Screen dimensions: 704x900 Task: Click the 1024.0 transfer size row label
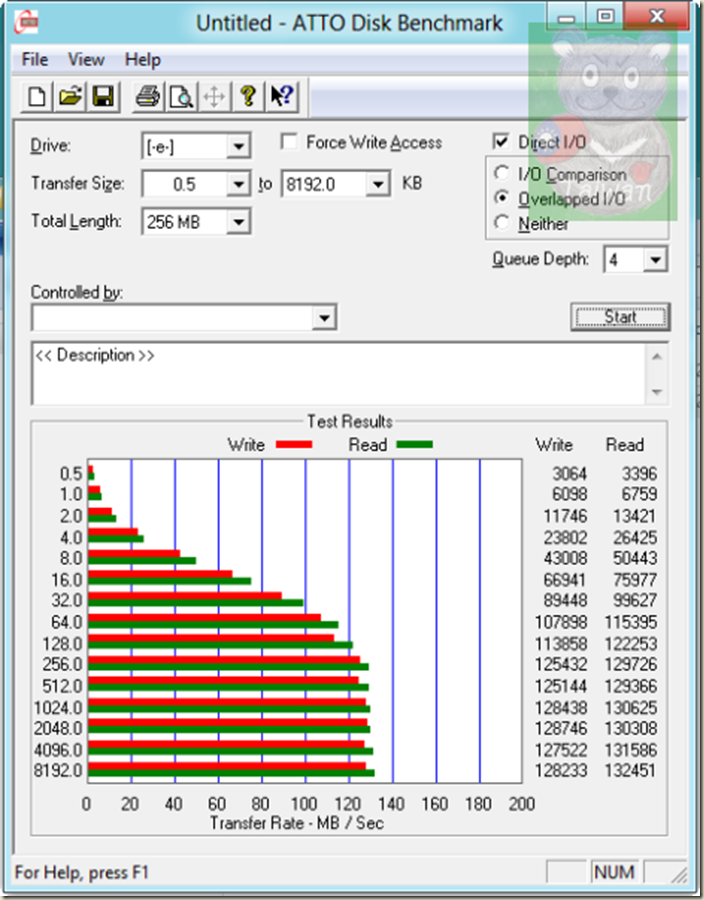click(x=58, y=707)
